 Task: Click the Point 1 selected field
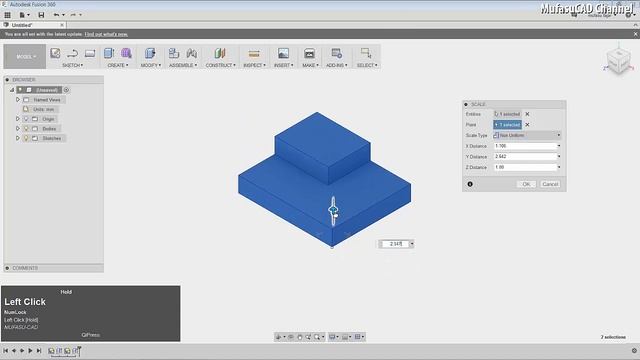coord(507,124)
